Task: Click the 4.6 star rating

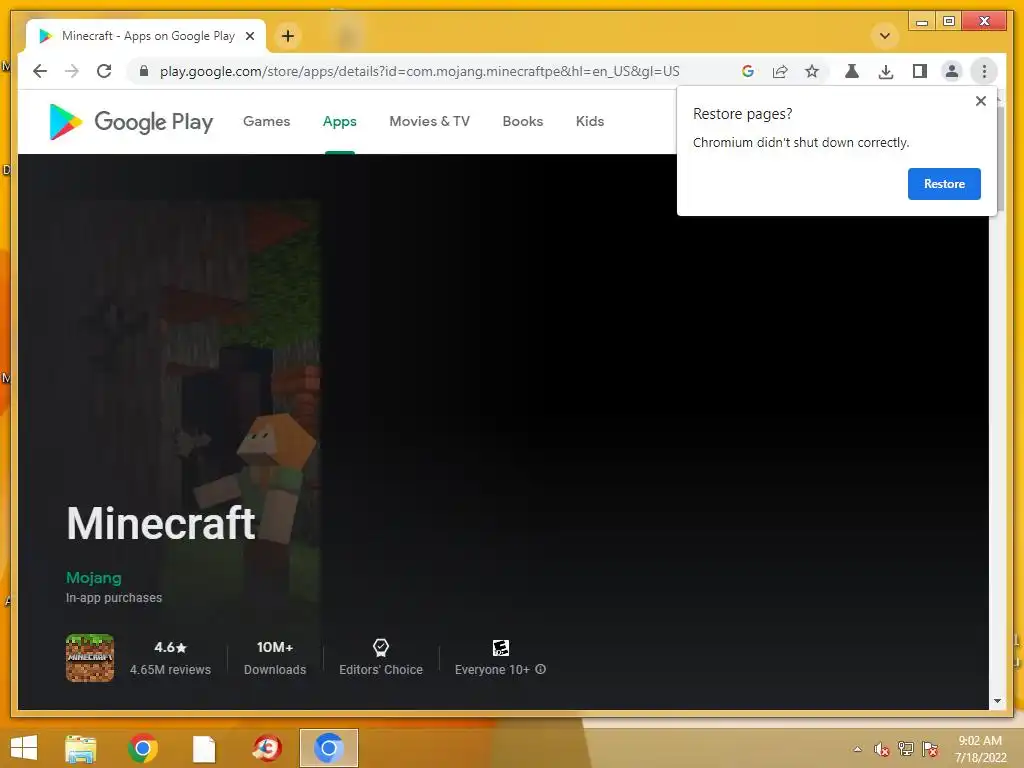Action: (170, 647)
